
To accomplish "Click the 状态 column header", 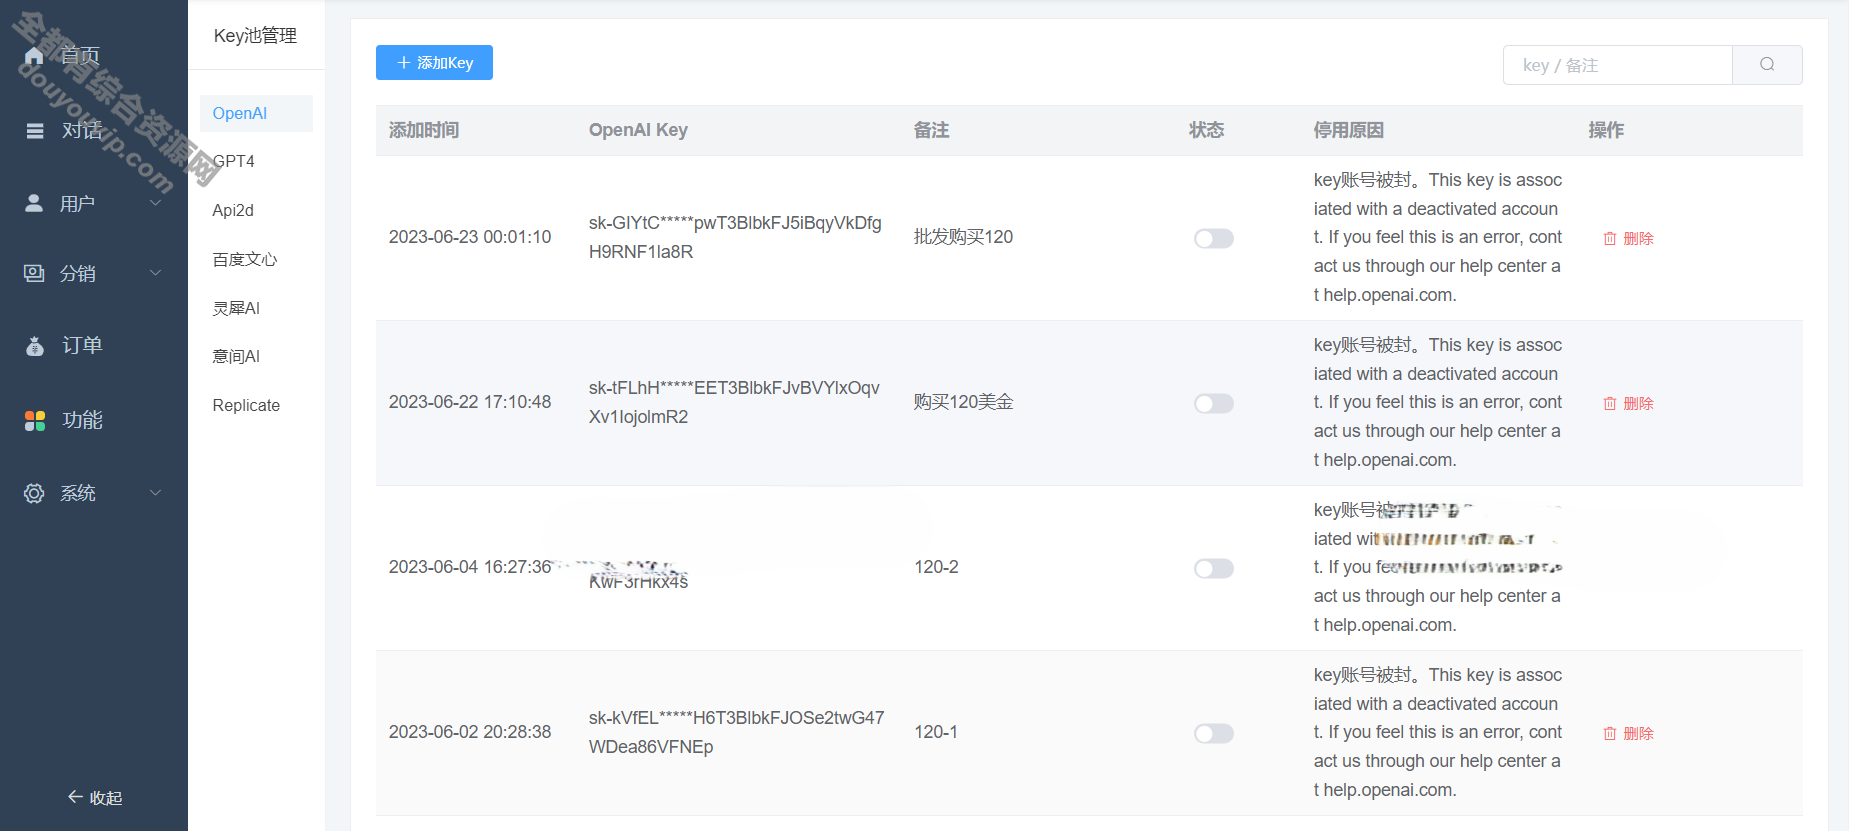I will pyautogui.click(x=1207, y=130).
